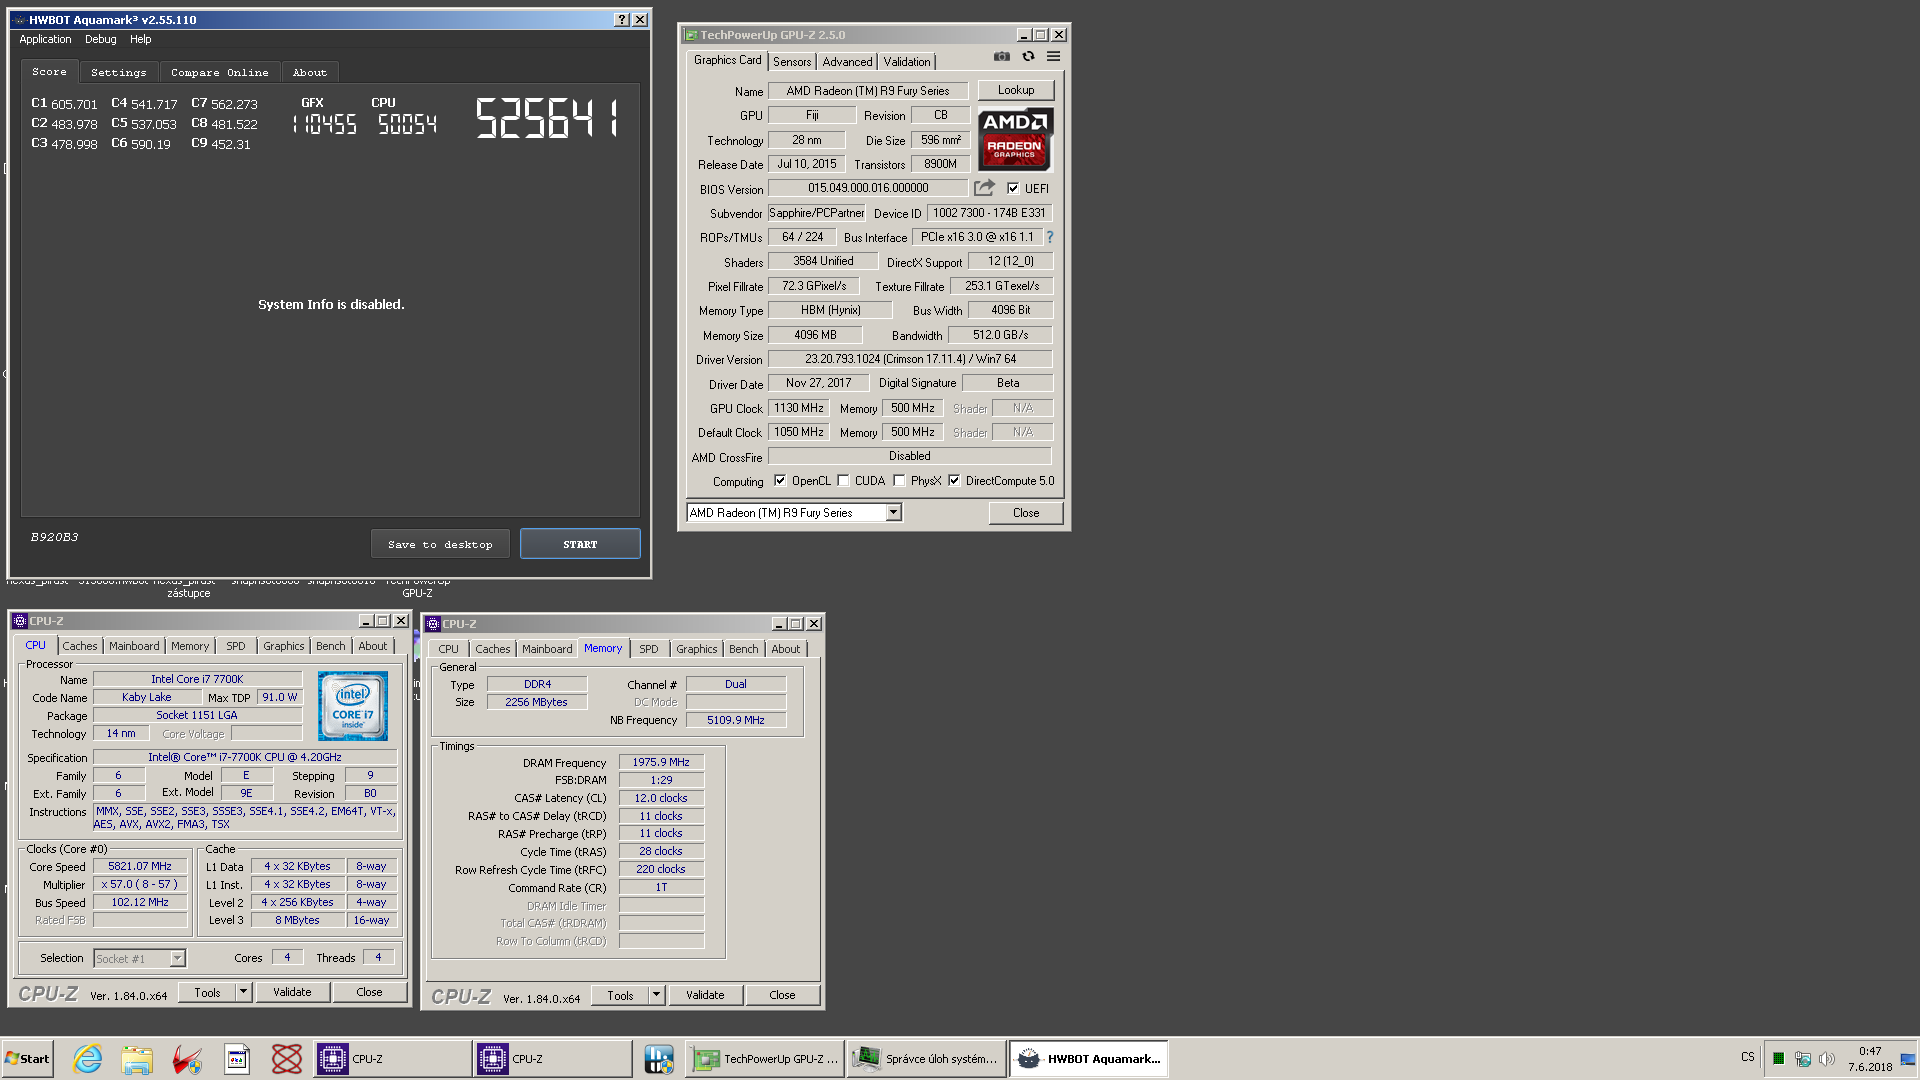Open the red atom-shaped taskbar icon
1920x1080 pixels.
[287, 1059]
